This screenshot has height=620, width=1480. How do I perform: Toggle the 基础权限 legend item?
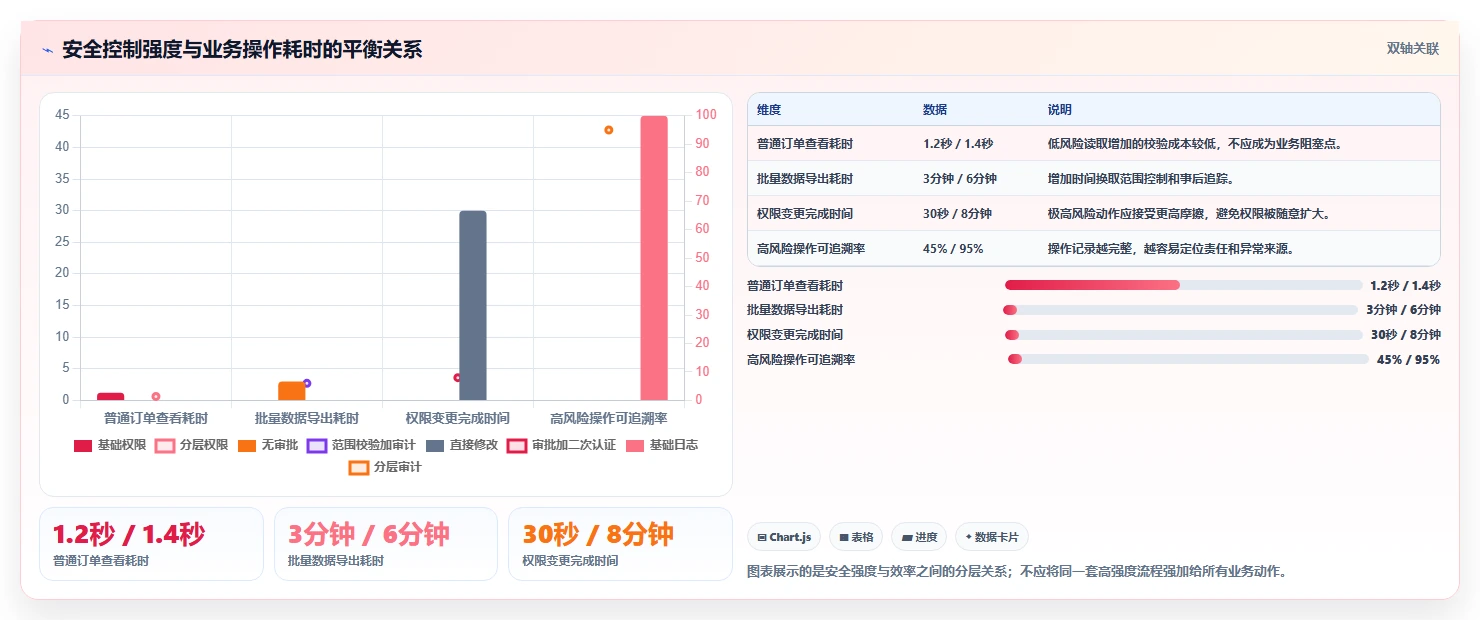[x=110, y=445]
